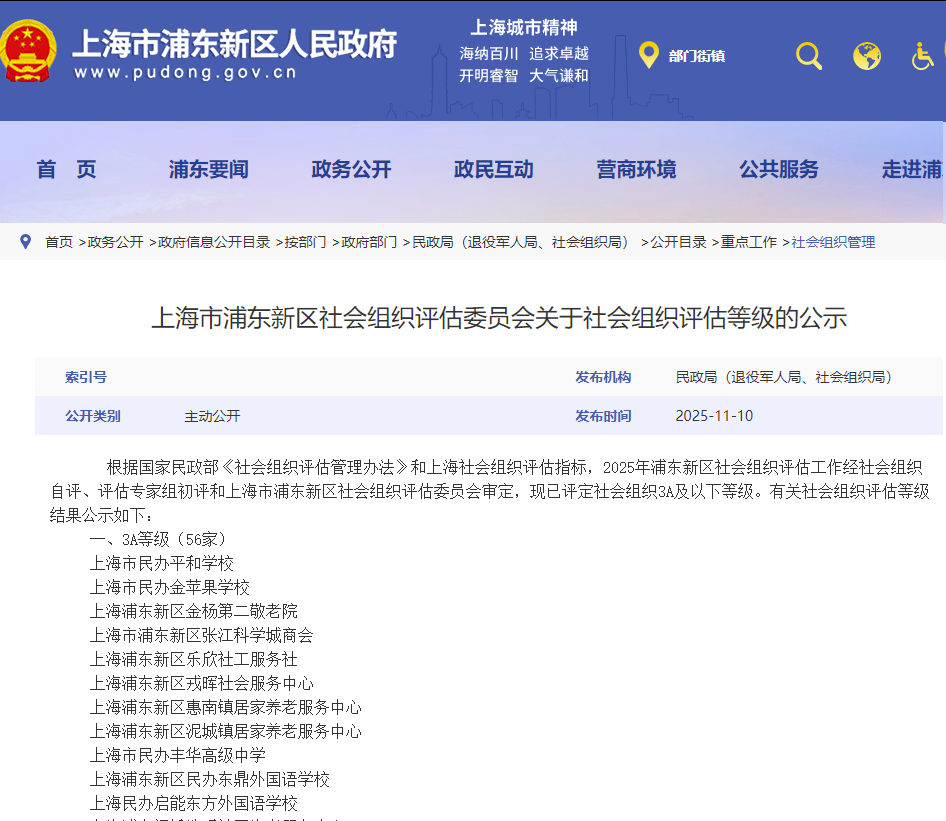The width and height of the screenshot is (946, 821).
Task: Click the globe language icon
Action: 867,56
